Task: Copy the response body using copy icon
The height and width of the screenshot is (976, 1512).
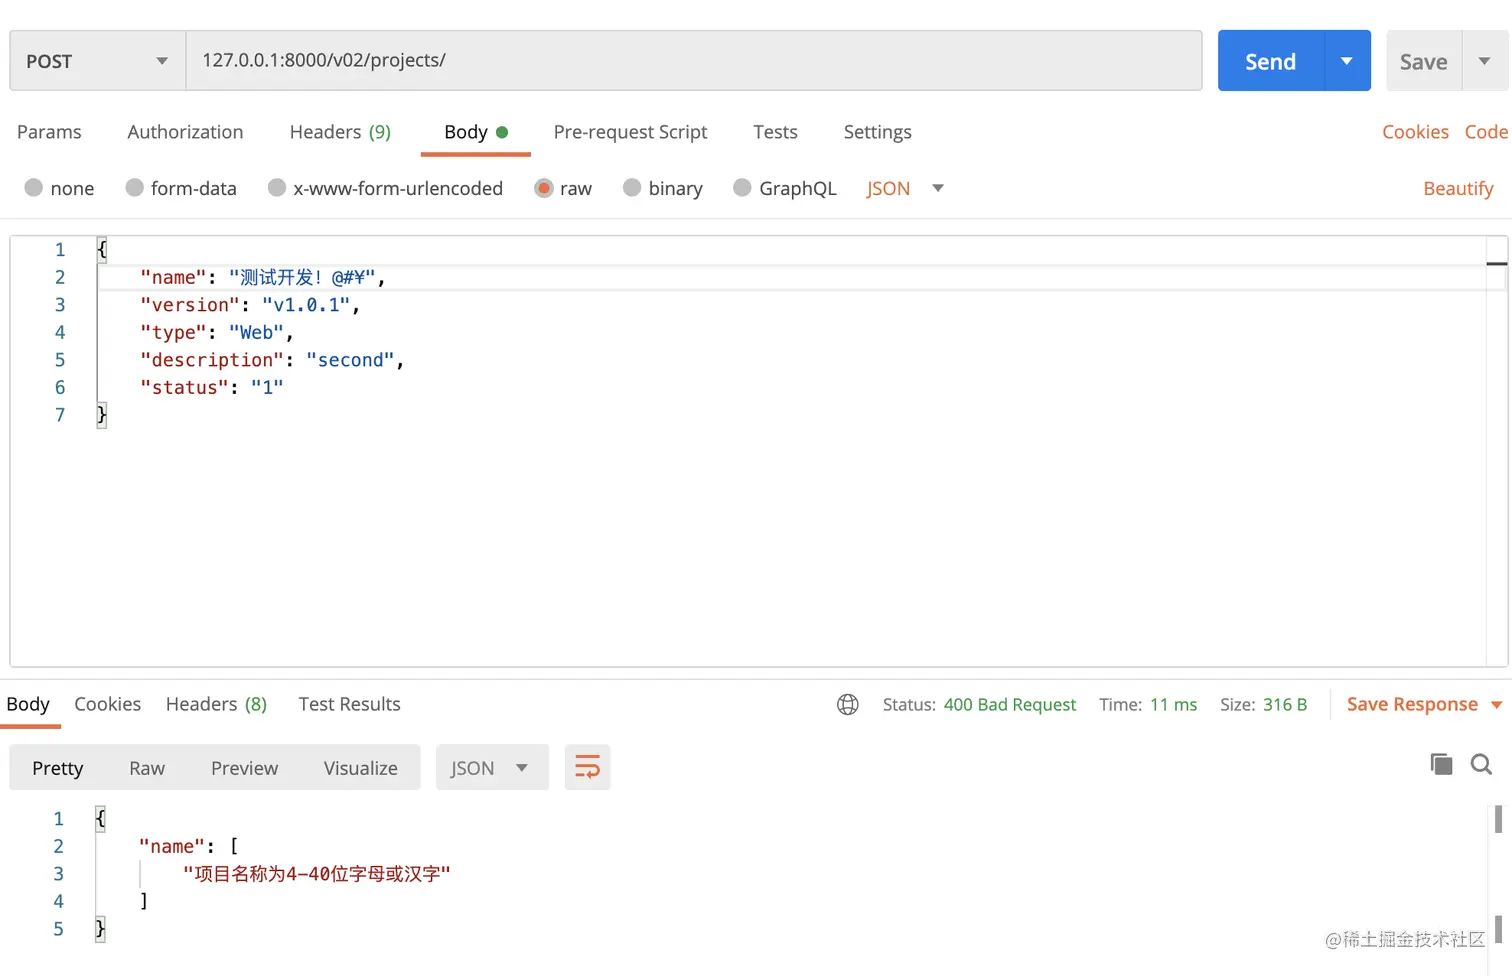Action: point(1441,765)
